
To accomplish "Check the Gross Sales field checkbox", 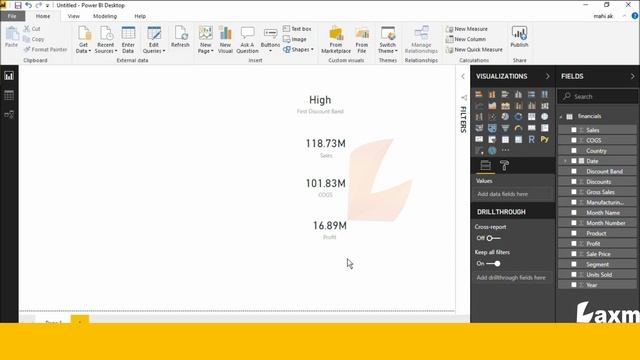I will tap(574, 192).
